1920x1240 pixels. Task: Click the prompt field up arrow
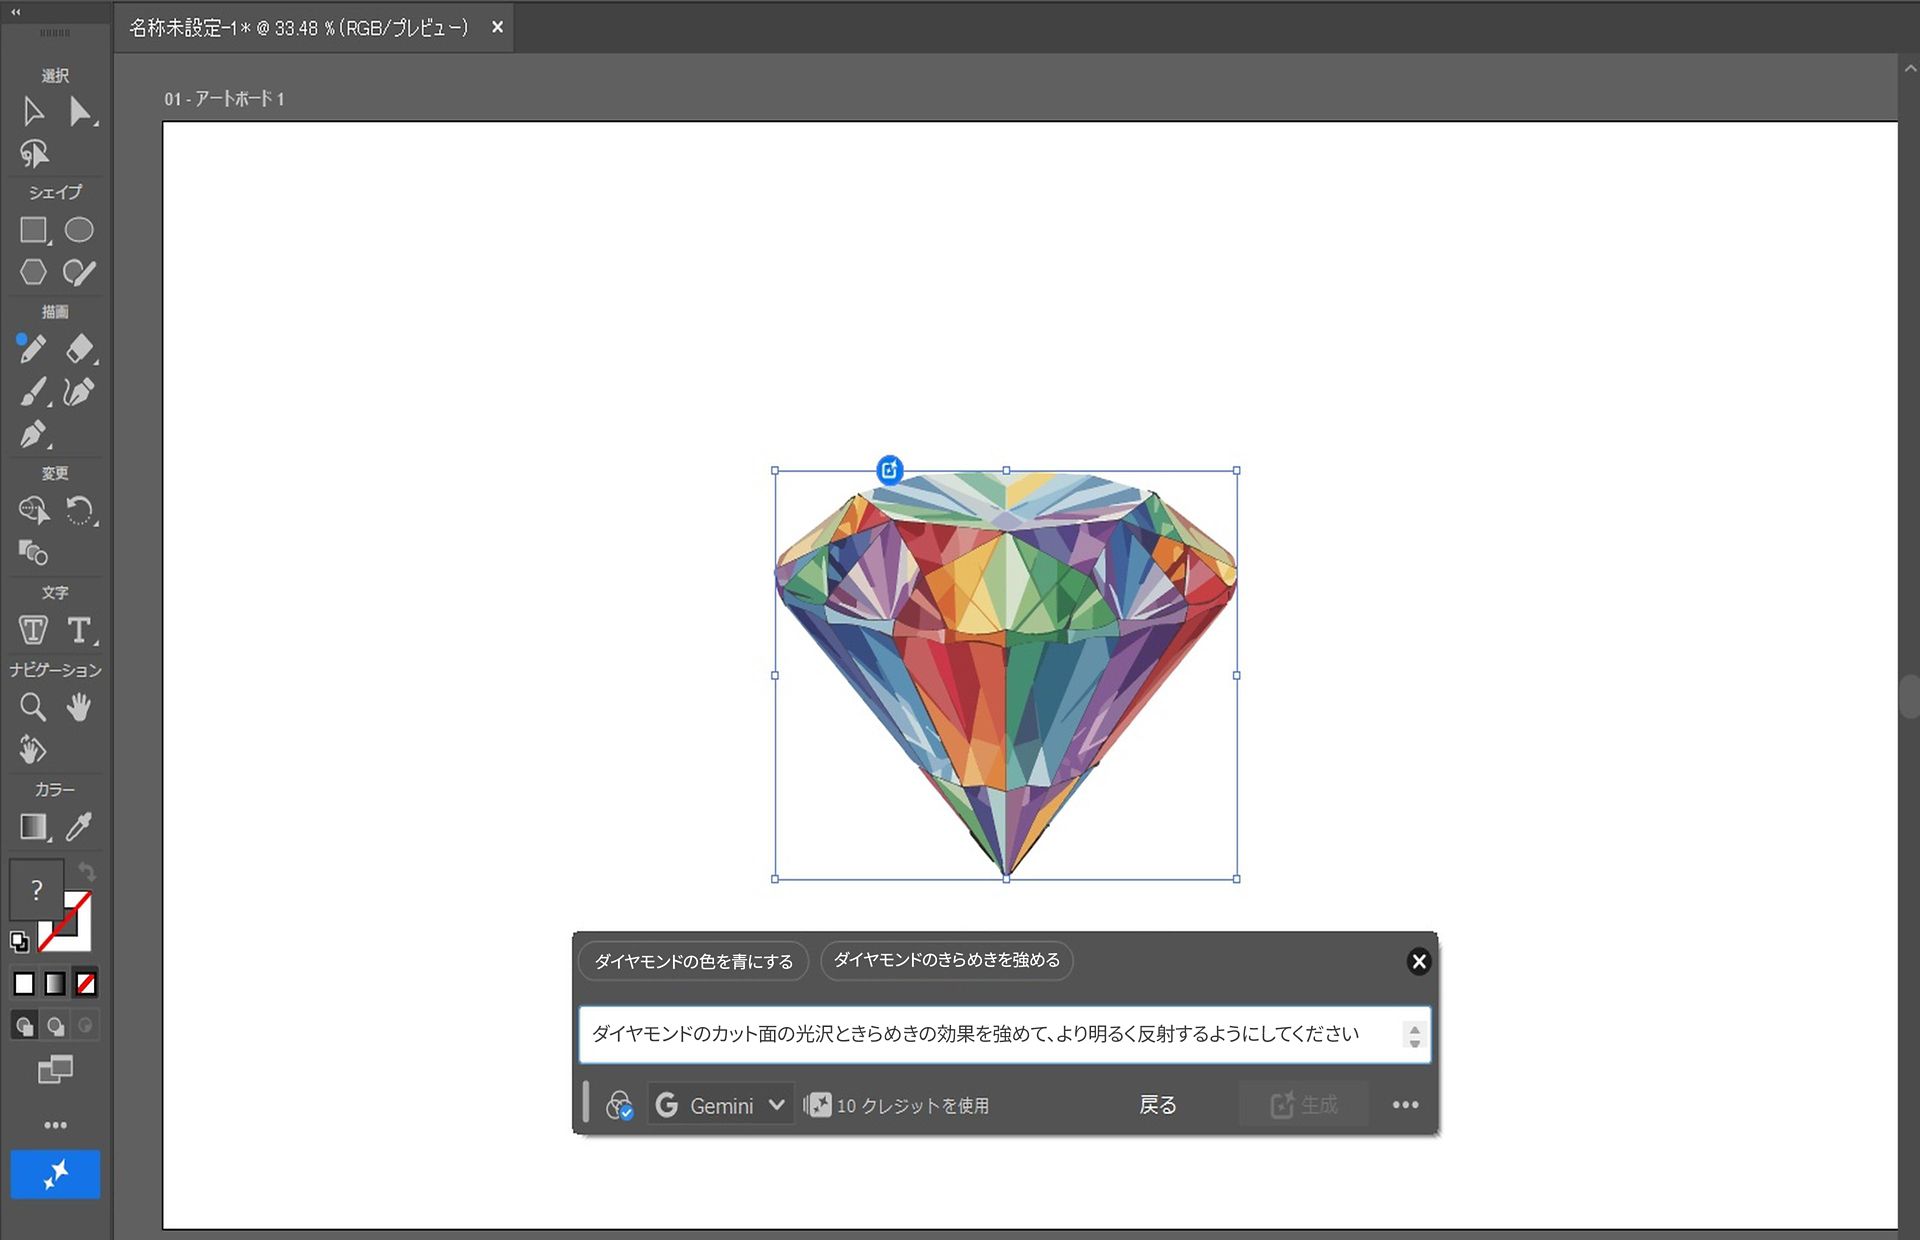(1414, 1029)
